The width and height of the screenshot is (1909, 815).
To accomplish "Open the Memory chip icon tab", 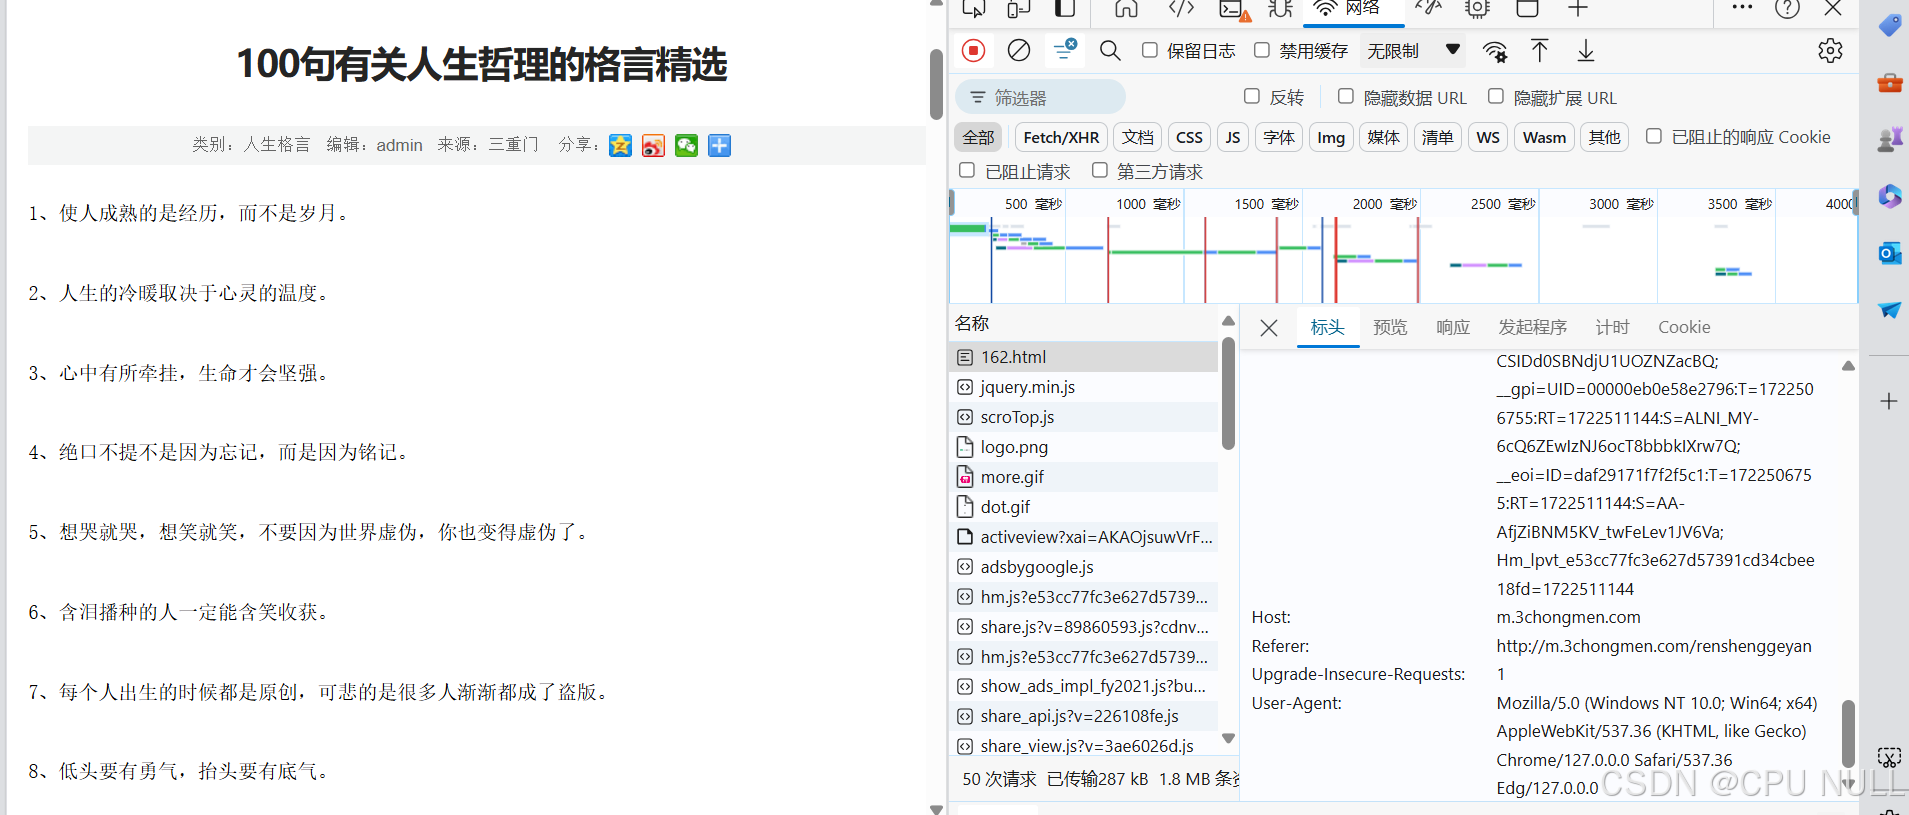I will [x=1477, y=9].
